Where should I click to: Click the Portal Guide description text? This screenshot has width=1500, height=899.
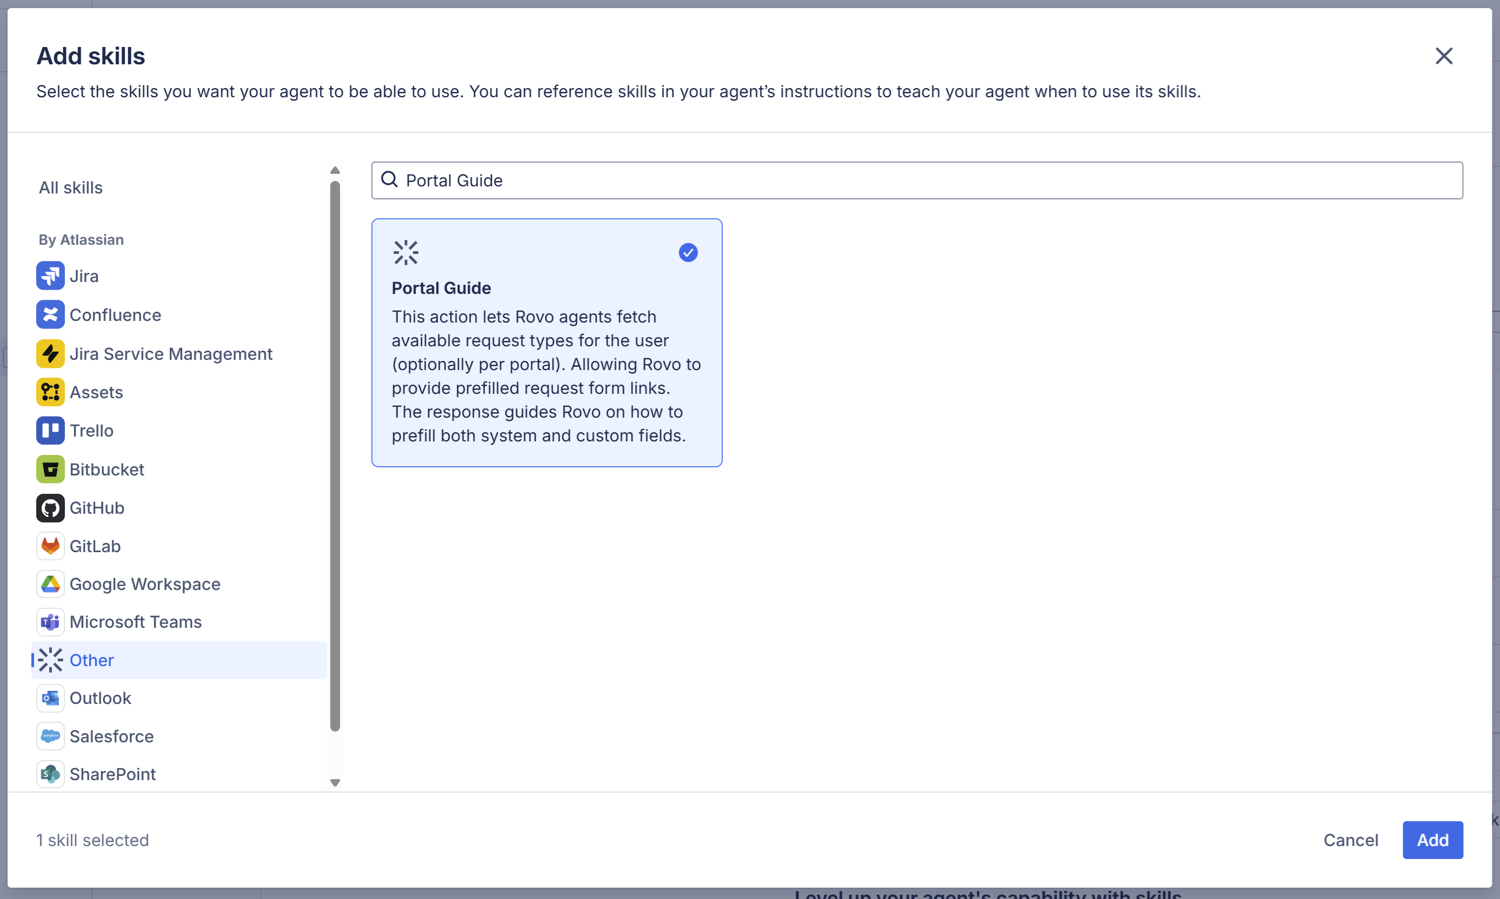tap(547, 376)
